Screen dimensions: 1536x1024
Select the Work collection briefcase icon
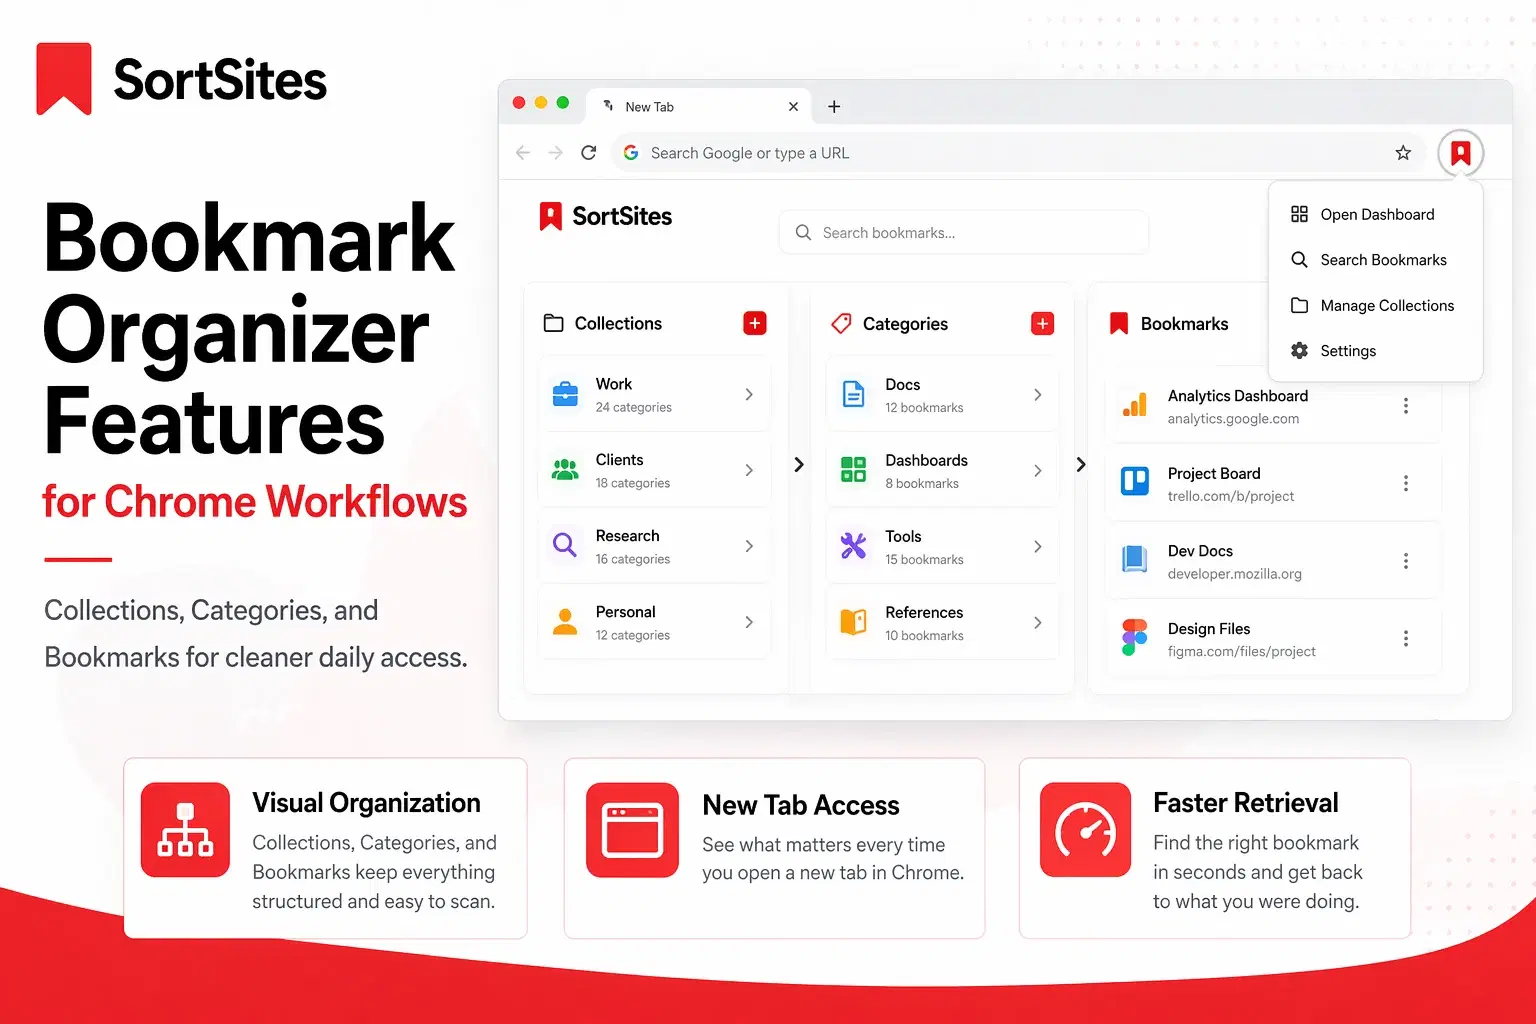(565, 394)
